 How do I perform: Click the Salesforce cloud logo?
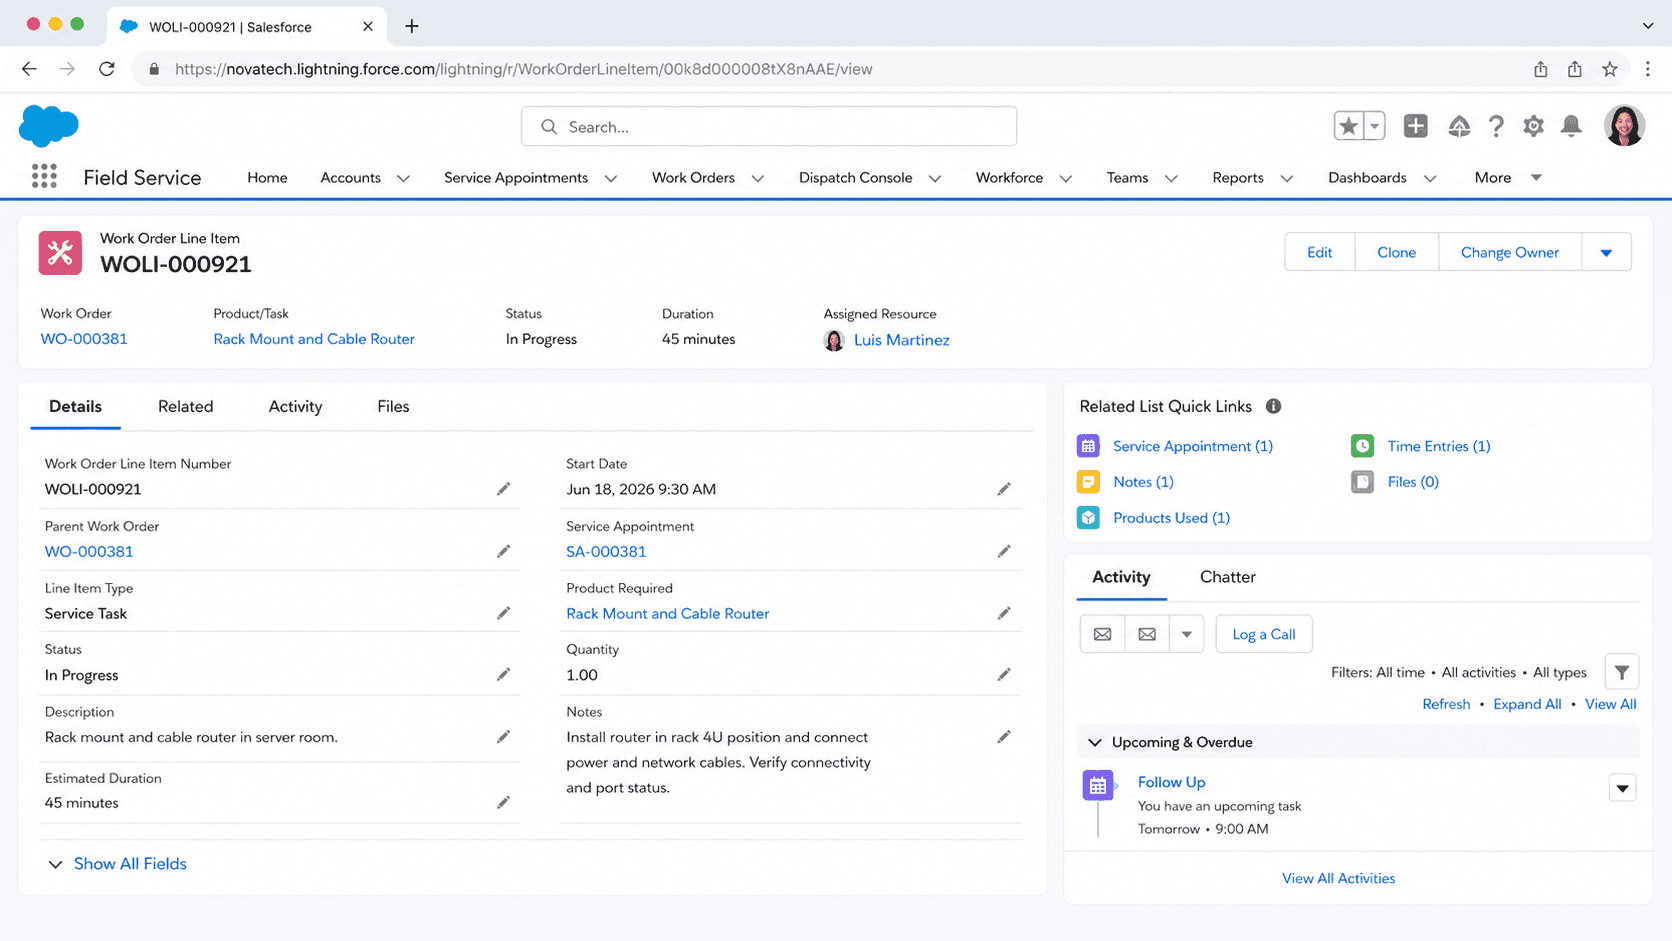[x=48, y=126]
